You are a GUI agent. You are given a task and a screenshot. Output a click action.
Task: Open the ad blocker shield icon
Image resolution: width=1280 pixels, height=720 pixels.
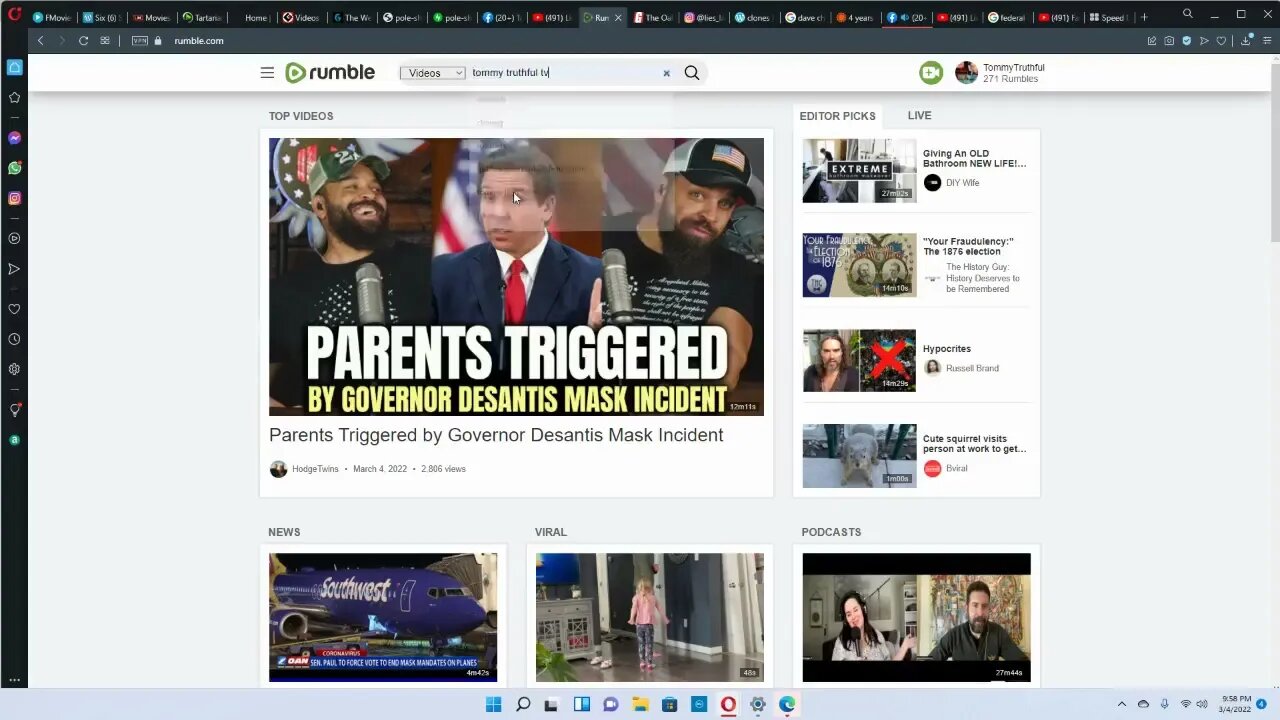[1187, 41]
